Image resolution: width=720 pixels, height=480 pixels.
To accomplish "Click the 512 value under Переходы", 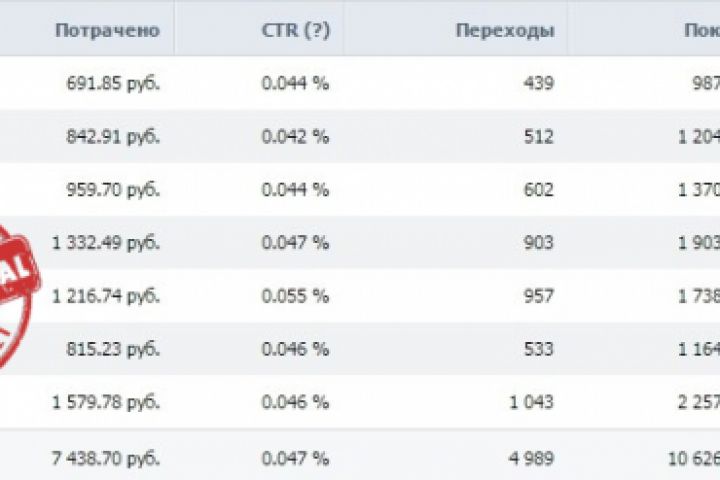I will 538,136.
